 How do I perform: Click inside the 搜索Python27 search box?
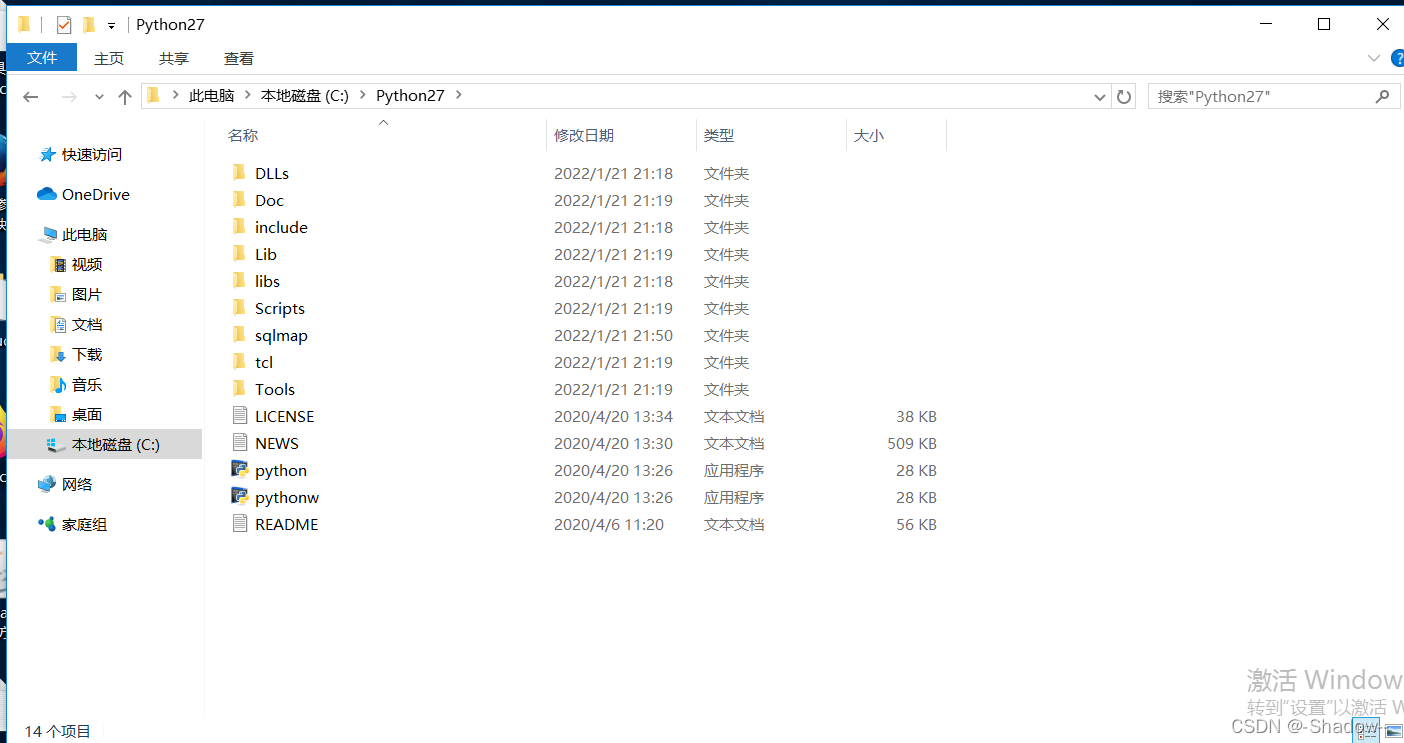[x=1260, y=95]
